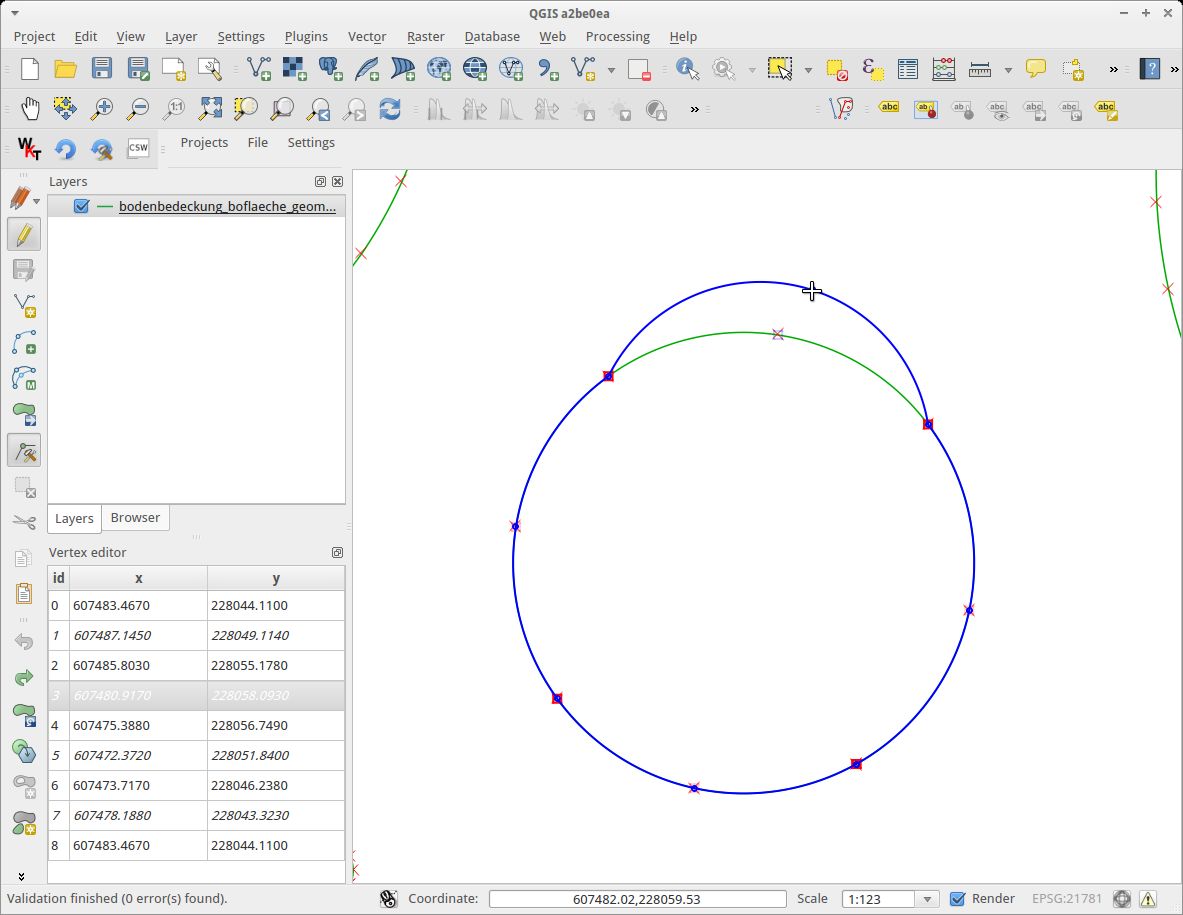Toggle the Render checkbox in status bar
1183x915 pixels.
(x=957, y=899)
